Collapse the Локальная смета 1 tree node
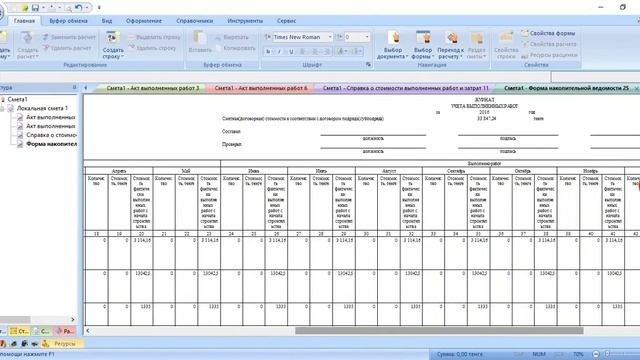This screenshot has height=360, width=640. pos(2,109)
